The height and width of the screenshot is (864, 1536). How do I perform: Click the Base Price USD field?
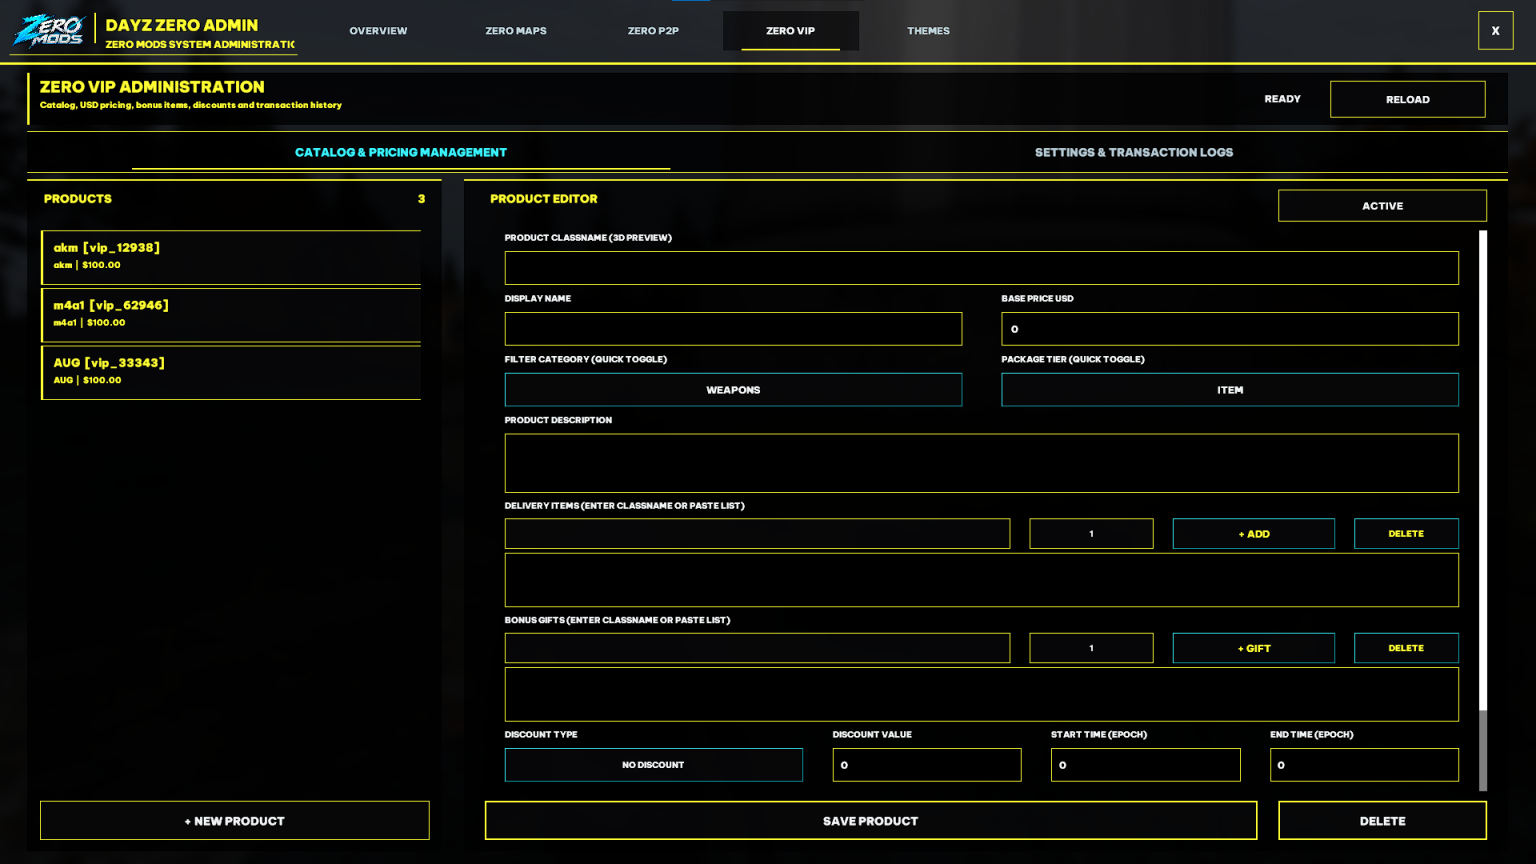(1230, 329)
